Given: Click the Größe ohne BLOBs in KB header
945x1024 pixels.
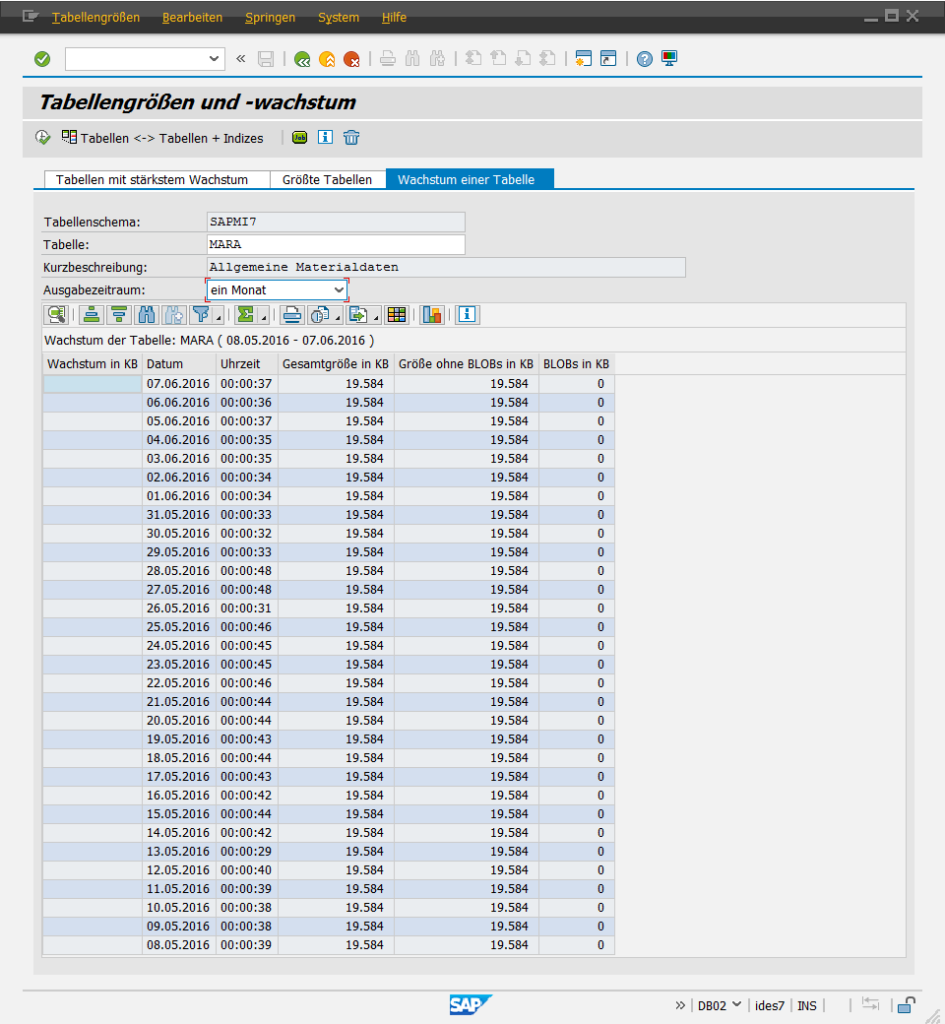Looking at the screenshot, I should coord(466,364).
